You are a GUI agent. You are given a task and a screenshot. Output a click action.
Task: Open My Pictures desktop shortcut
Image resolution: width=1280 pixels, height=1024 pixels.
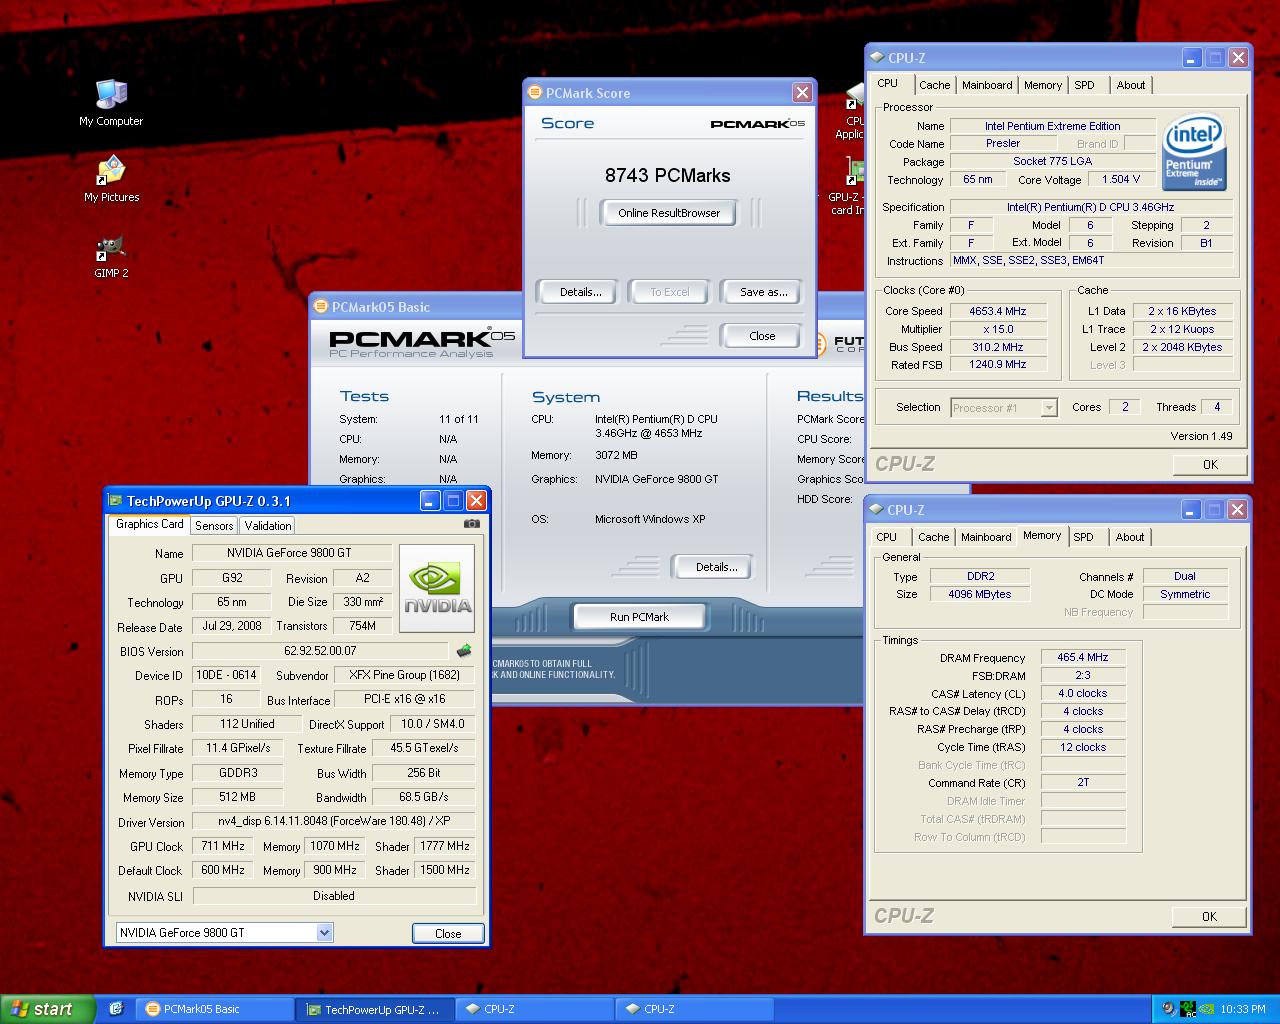pos(111,179)
